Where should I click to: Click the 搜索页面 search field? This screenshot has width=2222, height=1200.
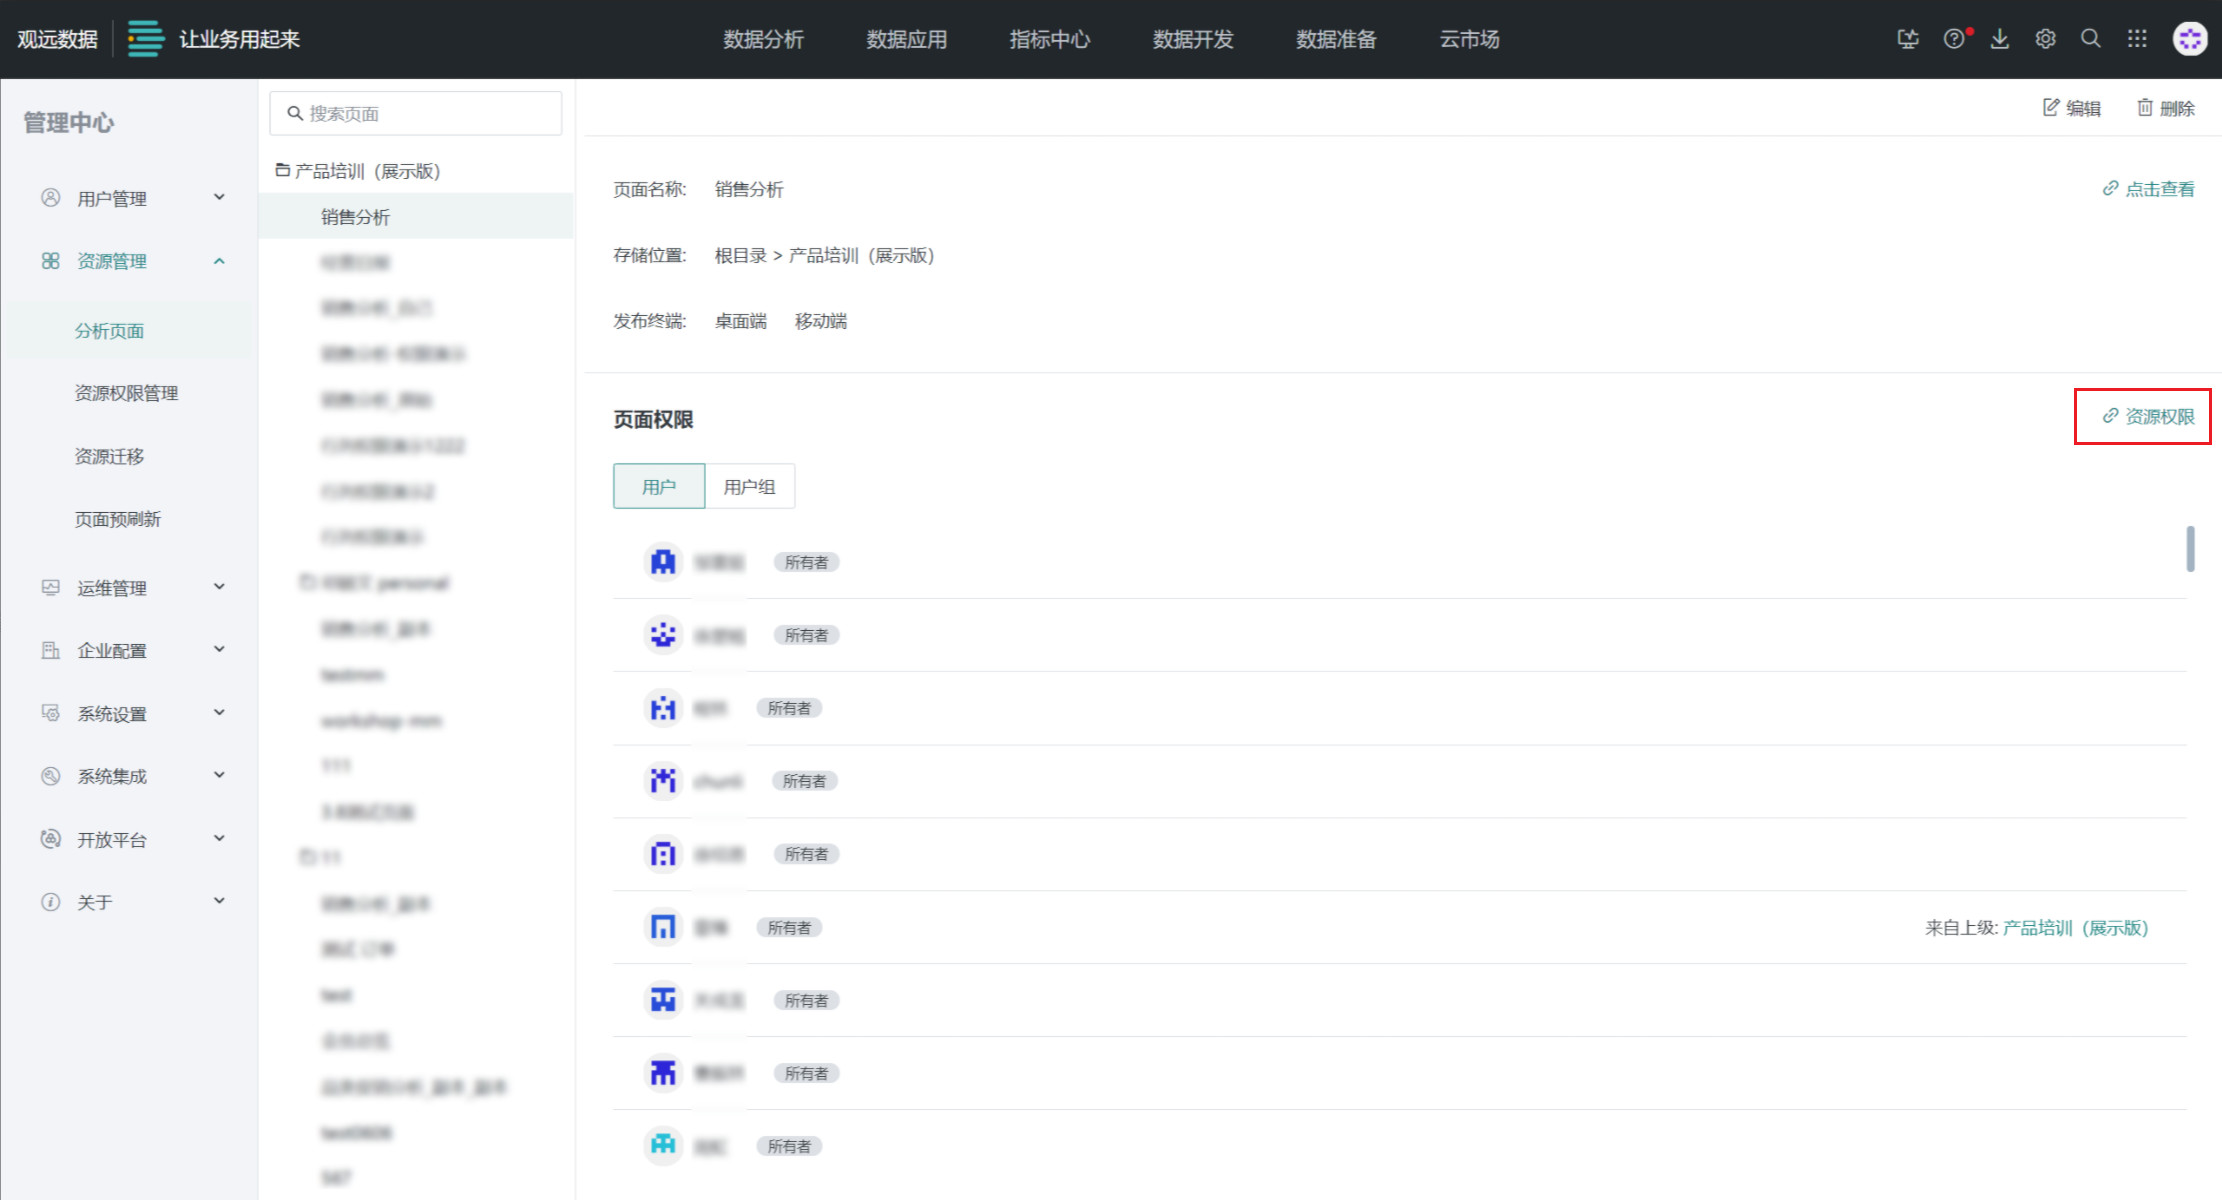(416, 114)
